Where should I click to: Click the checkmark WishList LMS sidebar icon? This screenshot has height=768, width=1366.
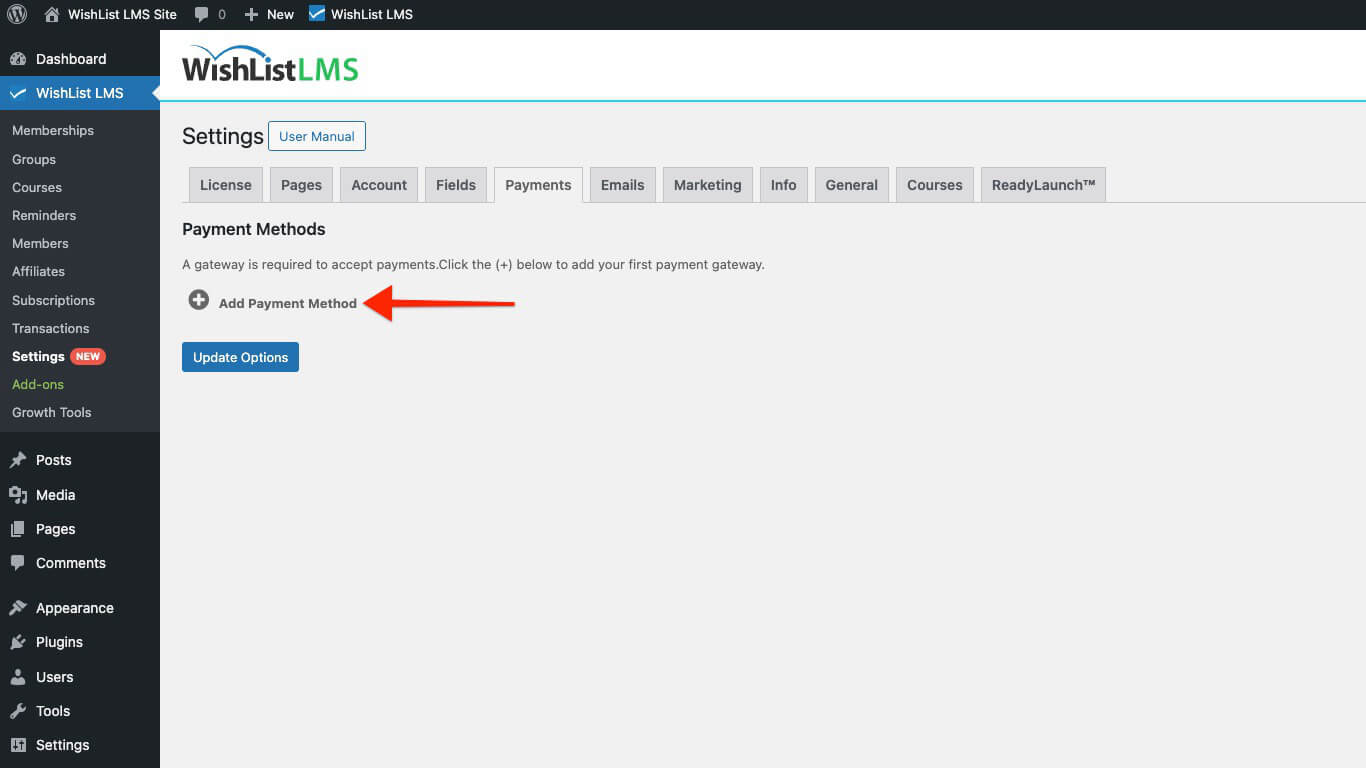tap(20, 93)
